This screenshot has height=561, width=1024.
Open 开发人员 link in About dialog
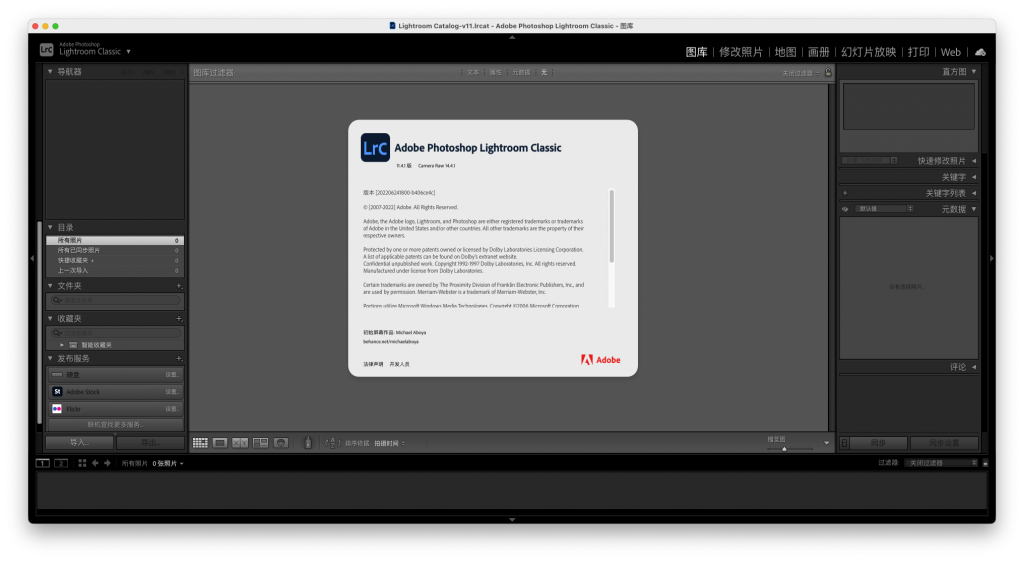coord(400,364)
